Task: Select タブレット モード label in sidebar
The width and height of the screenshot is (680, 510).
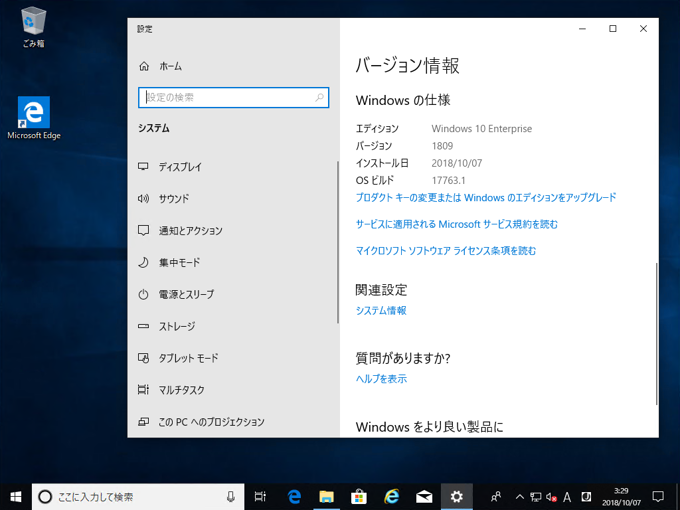Action: (188, 358)
